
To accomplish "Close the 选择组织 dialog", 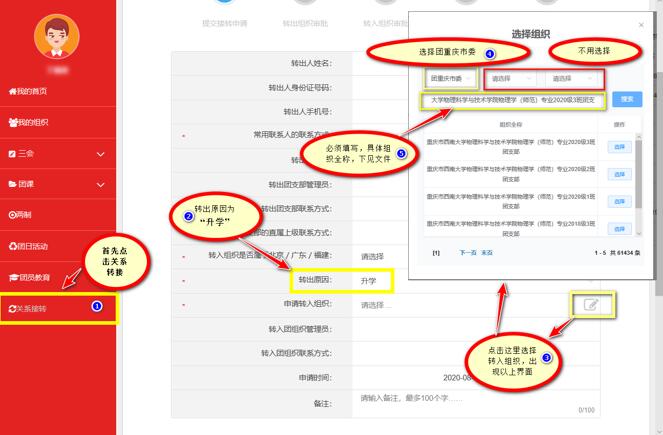I will [x=641, y=25].
